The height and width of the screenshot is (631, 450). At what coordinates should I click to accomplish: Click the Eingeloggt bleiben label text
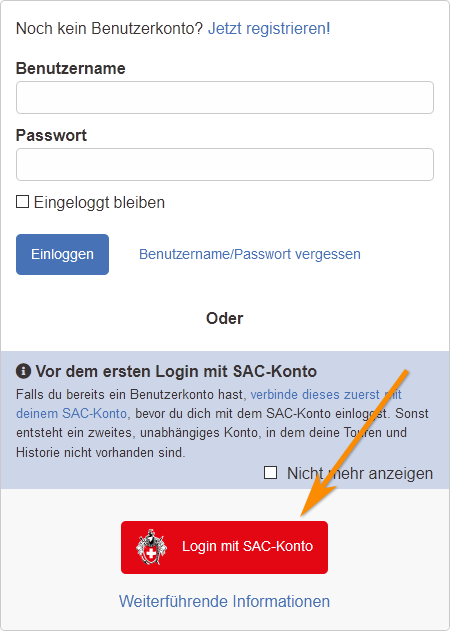(99, 202)
